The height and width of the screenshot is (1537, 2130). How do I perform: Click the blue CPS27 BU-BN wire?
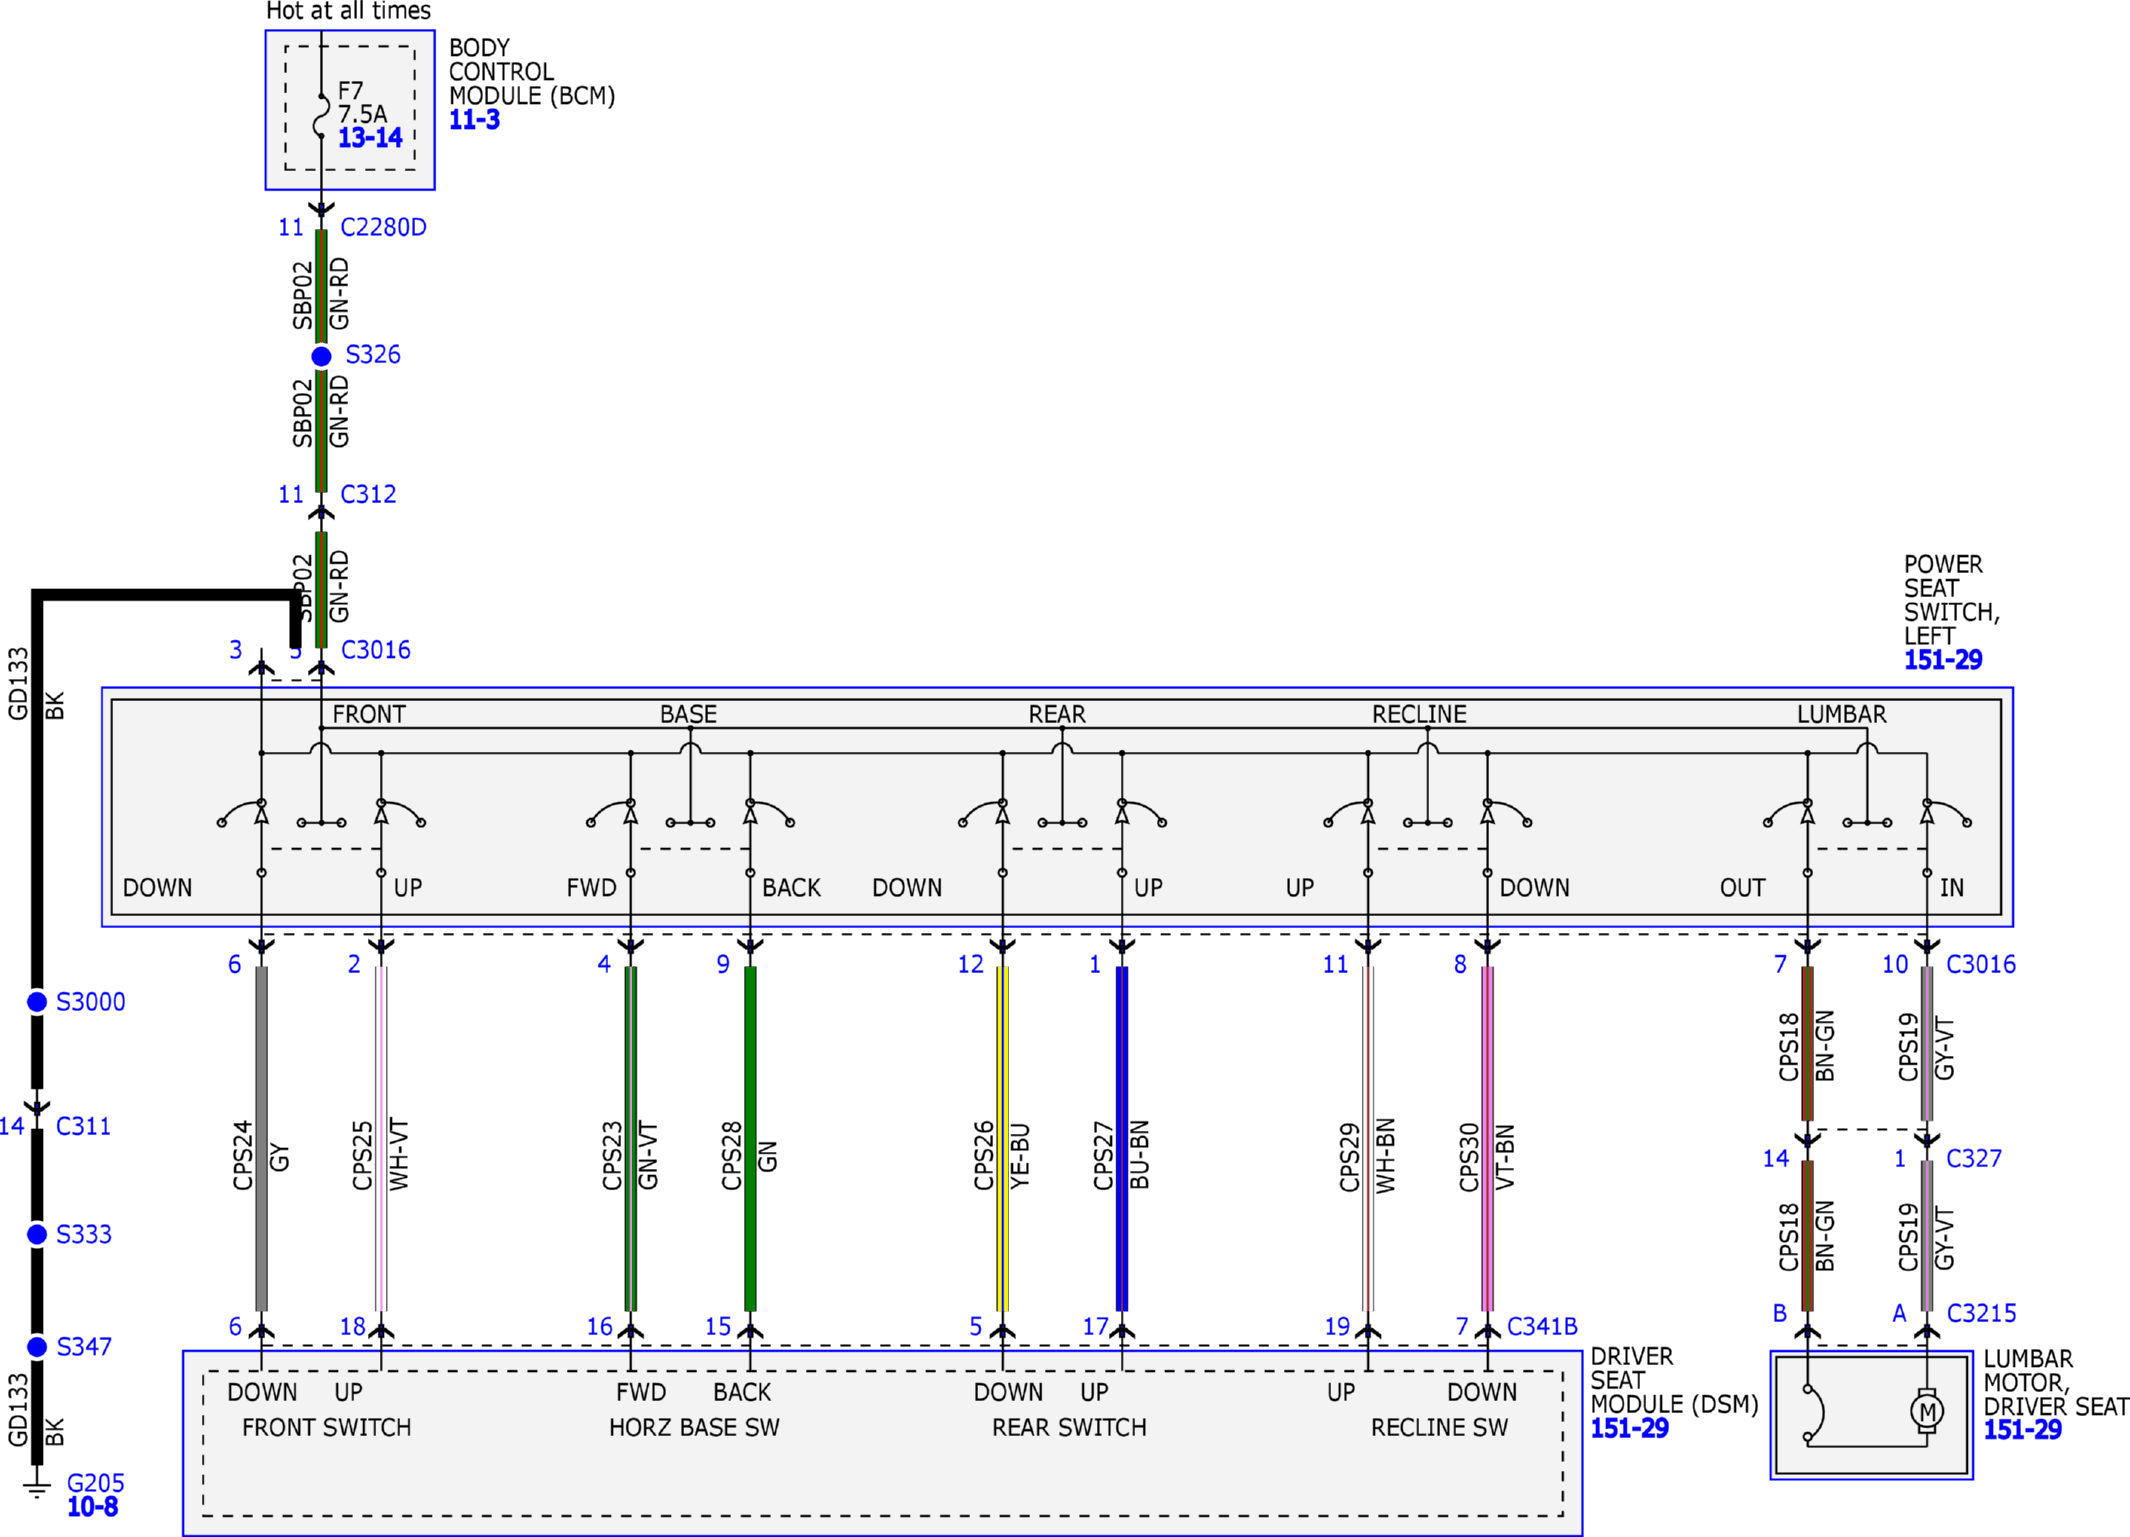(x=1122, y=1138)
